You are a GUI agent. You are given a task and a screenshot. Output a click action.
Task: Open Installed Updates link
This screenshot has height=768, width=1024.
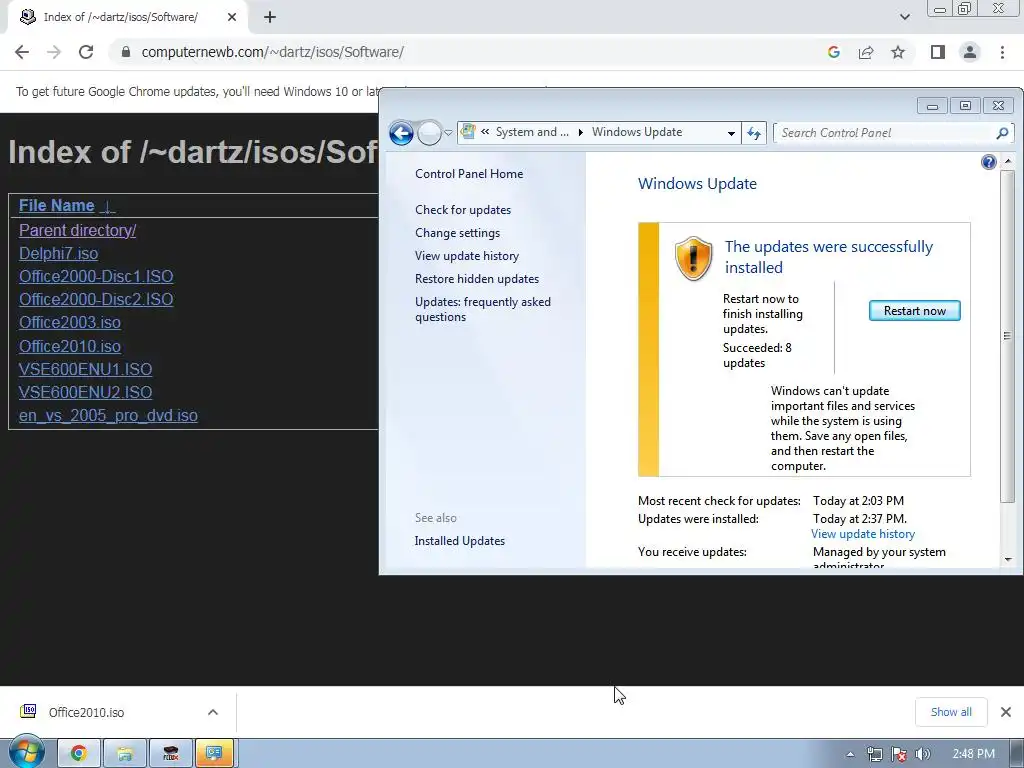tap(459, 541)
